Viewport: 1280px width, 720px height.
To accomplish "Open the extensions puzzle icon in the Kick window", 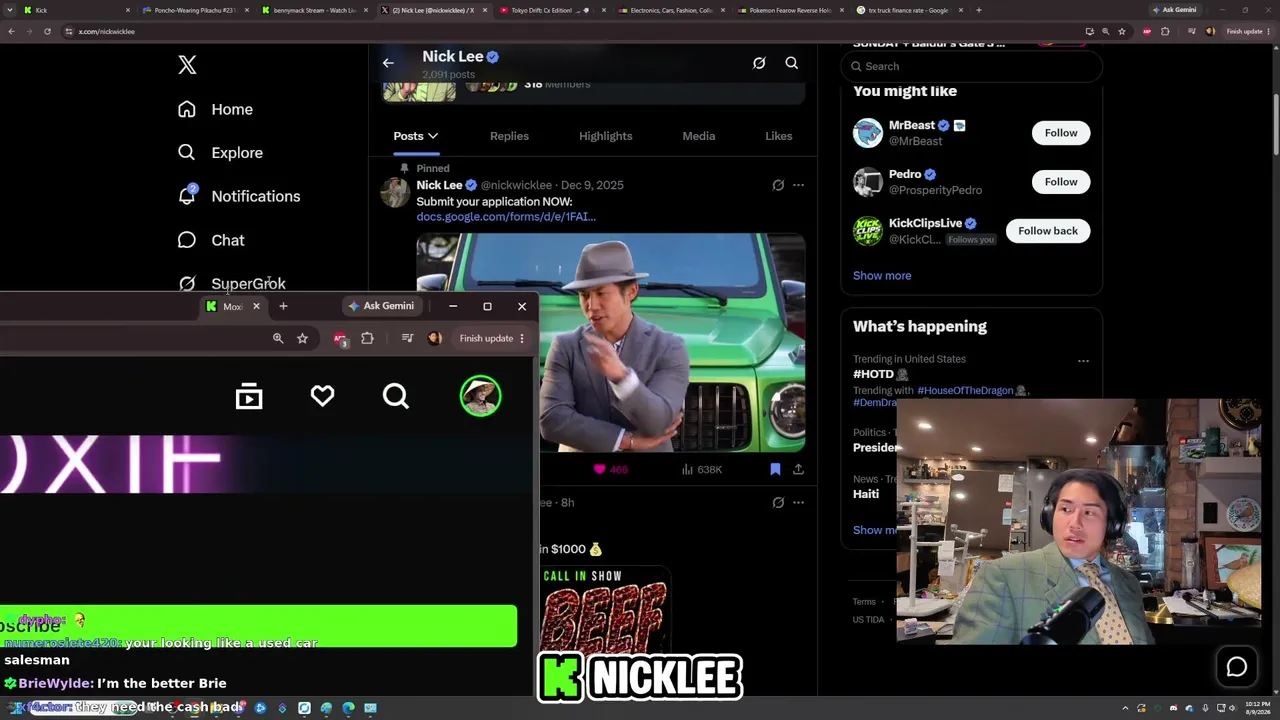I will tap(367, 338).
